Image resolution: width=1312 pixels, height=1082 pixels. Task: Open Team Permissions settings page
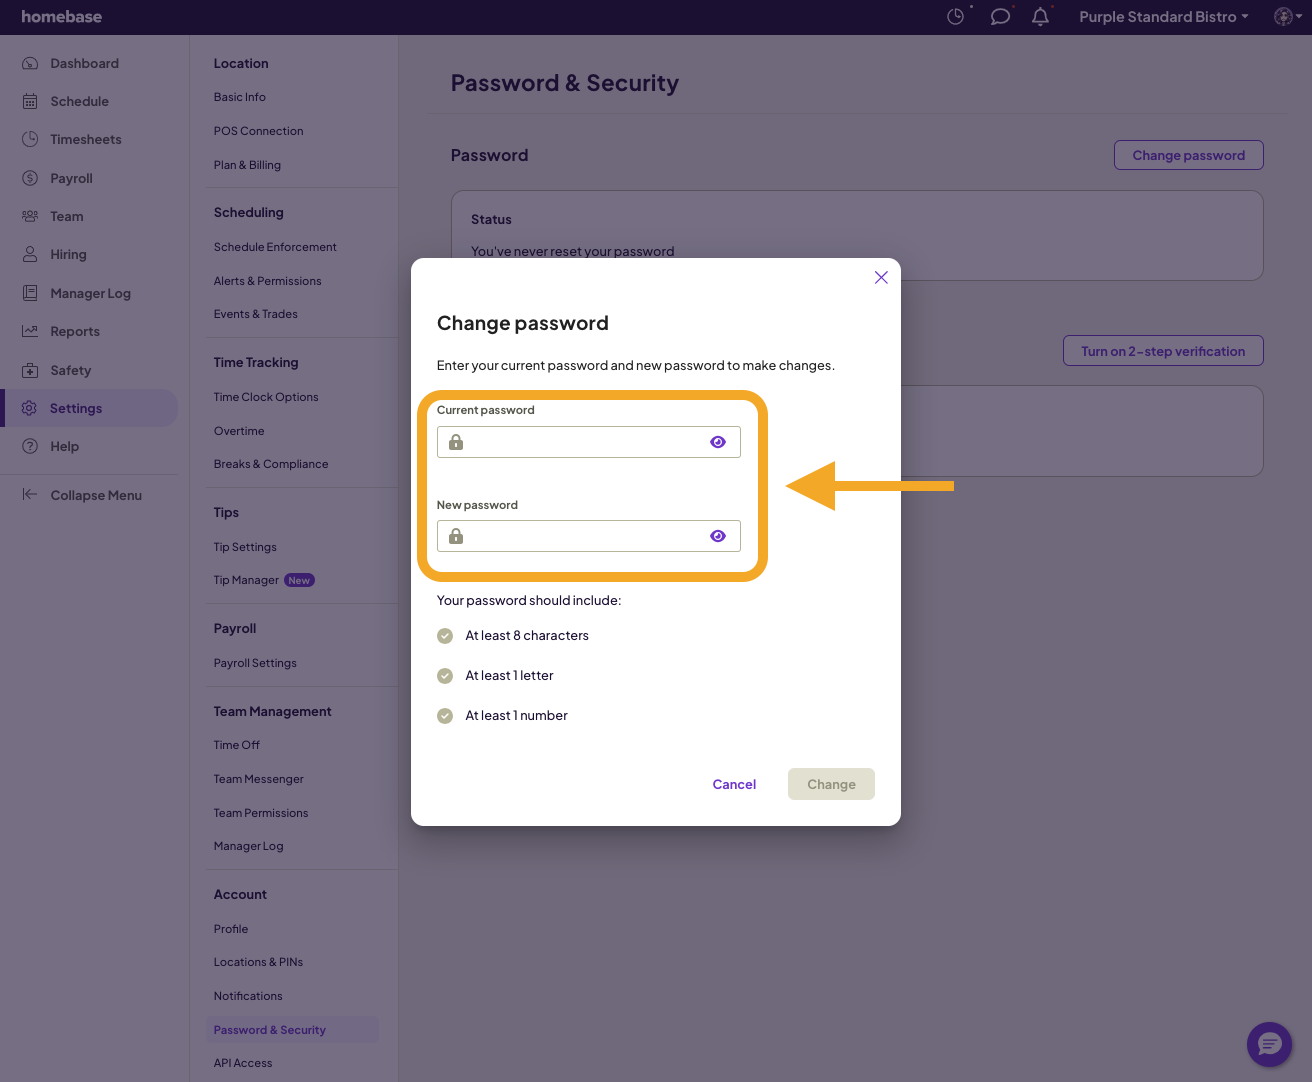click(x=260, y=813)
